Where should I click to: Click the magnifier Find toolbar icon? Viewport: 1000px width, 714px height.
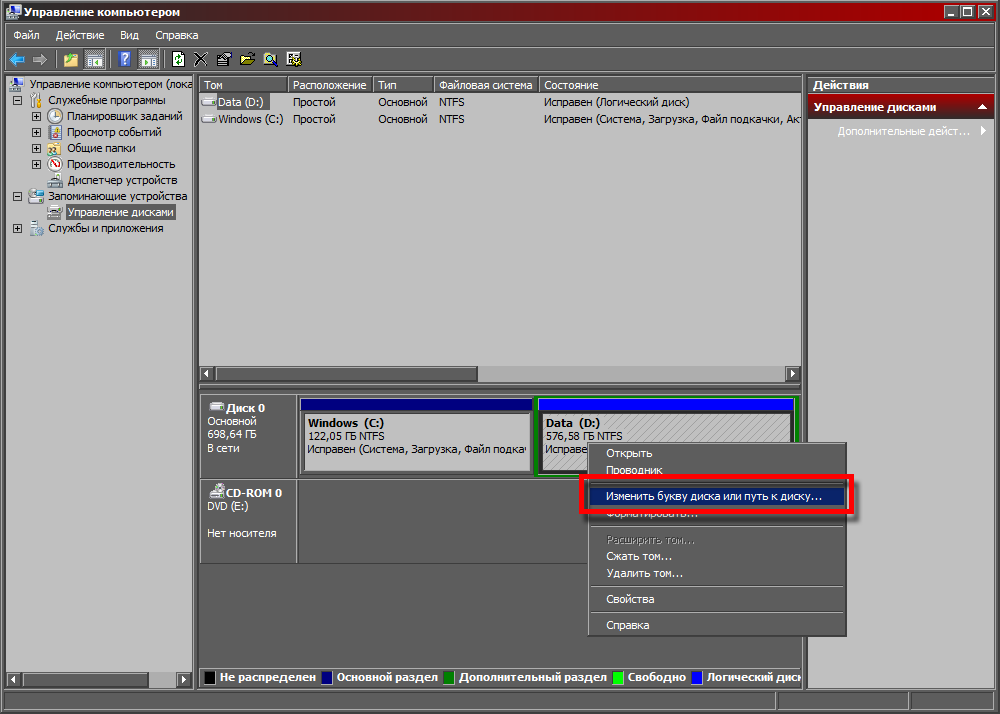(270, 60)
